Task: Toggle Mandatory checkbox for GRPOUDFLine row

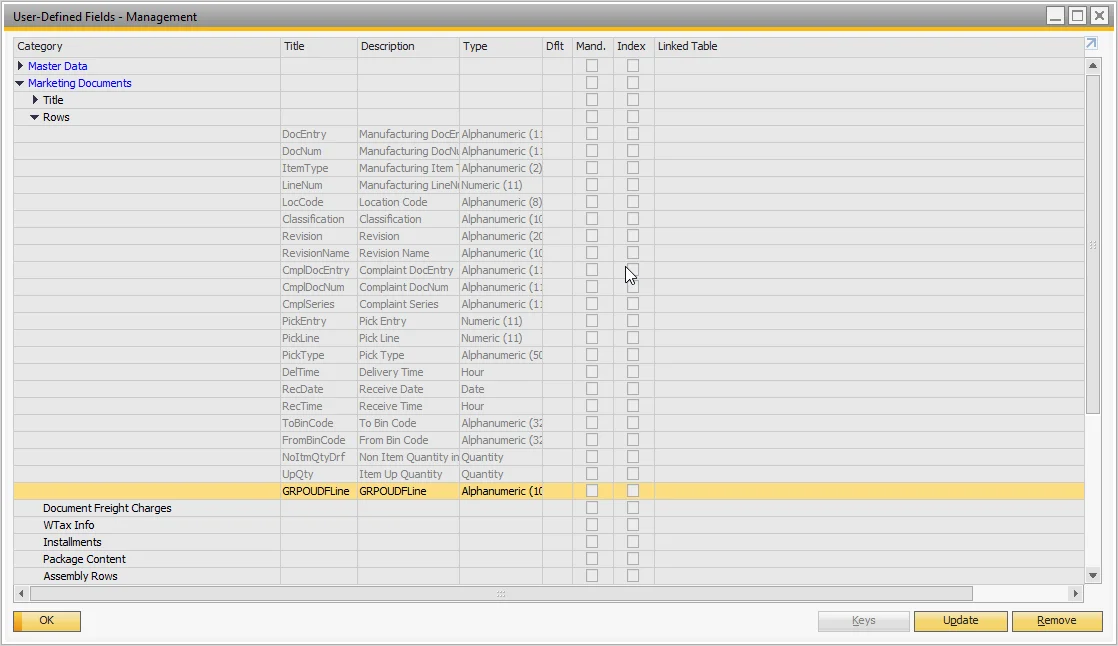Action: tap(592, 491)
